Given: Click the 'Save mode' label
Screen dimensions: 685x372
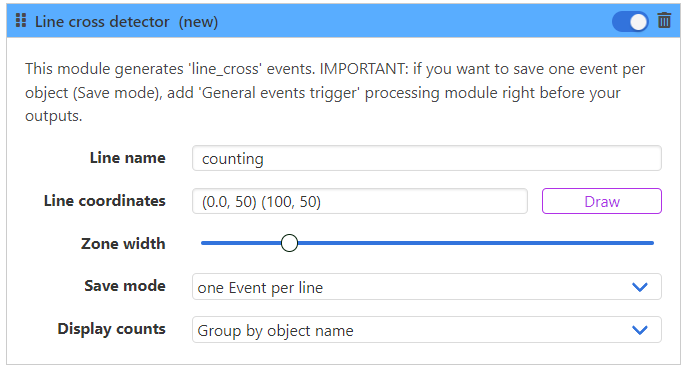Looking at the screenshot, I should [x=125, y=286].
